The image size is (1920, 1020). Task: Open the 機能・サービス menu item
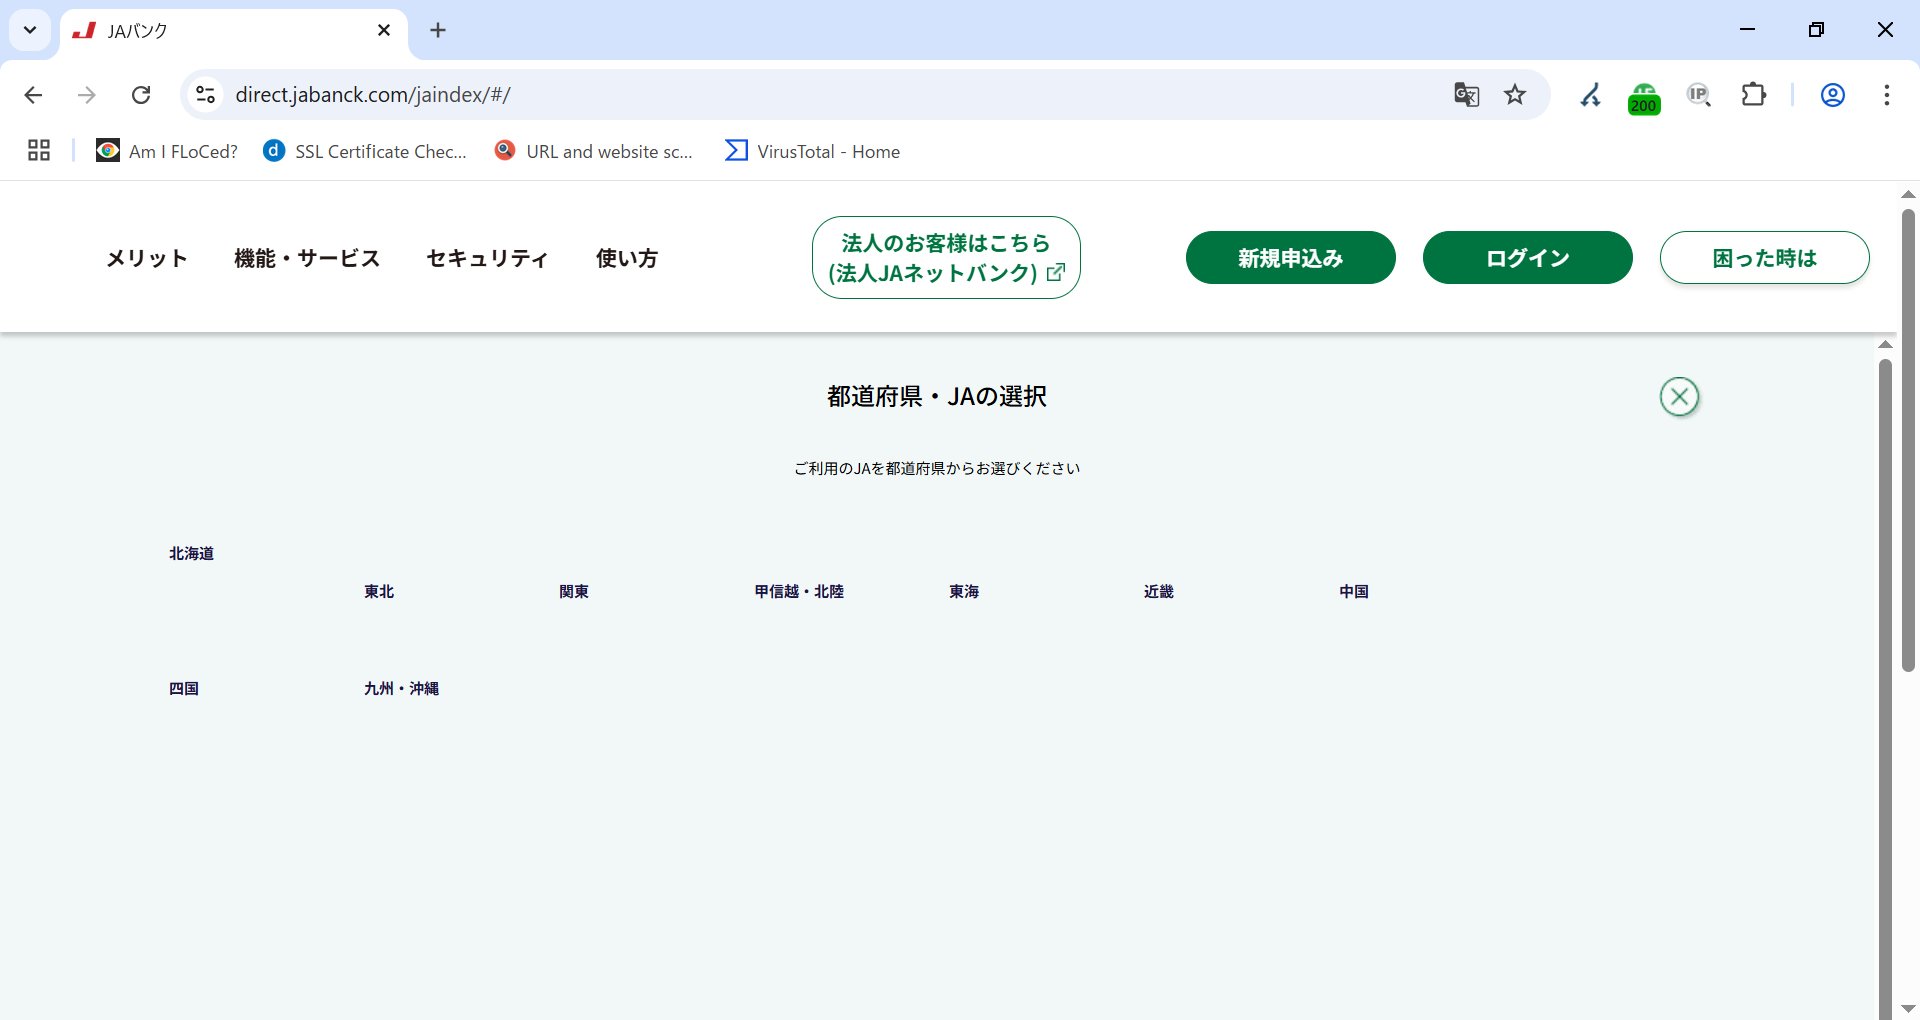(307, 258)
